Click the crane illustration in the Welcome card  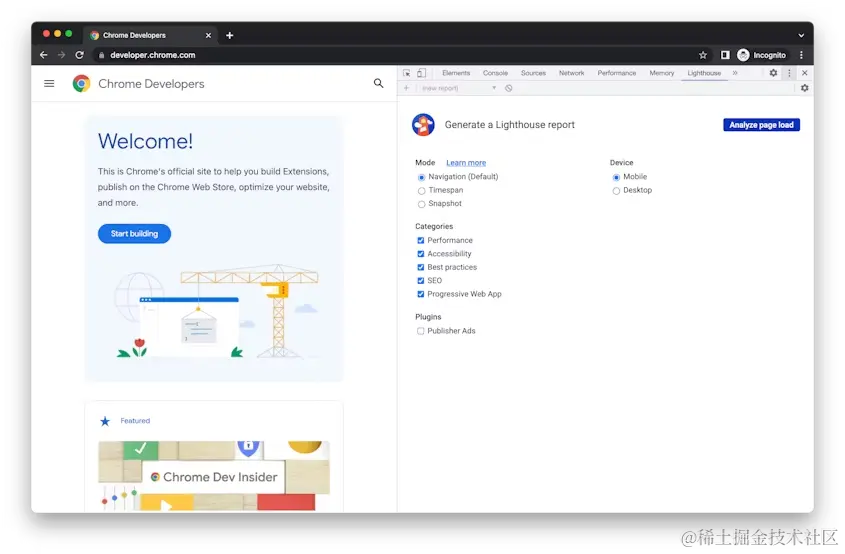216,311
